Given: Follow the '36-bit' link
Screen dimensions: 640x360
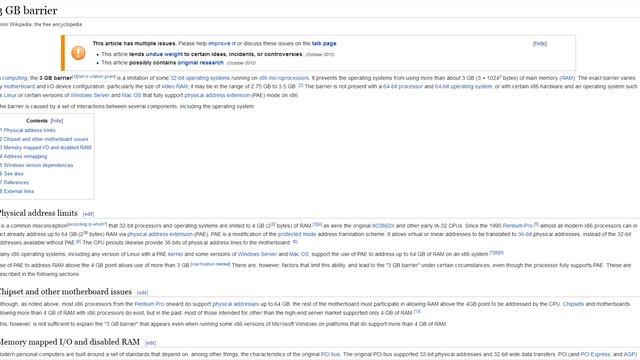Looking at the screenshot, I should coord(524,234).
